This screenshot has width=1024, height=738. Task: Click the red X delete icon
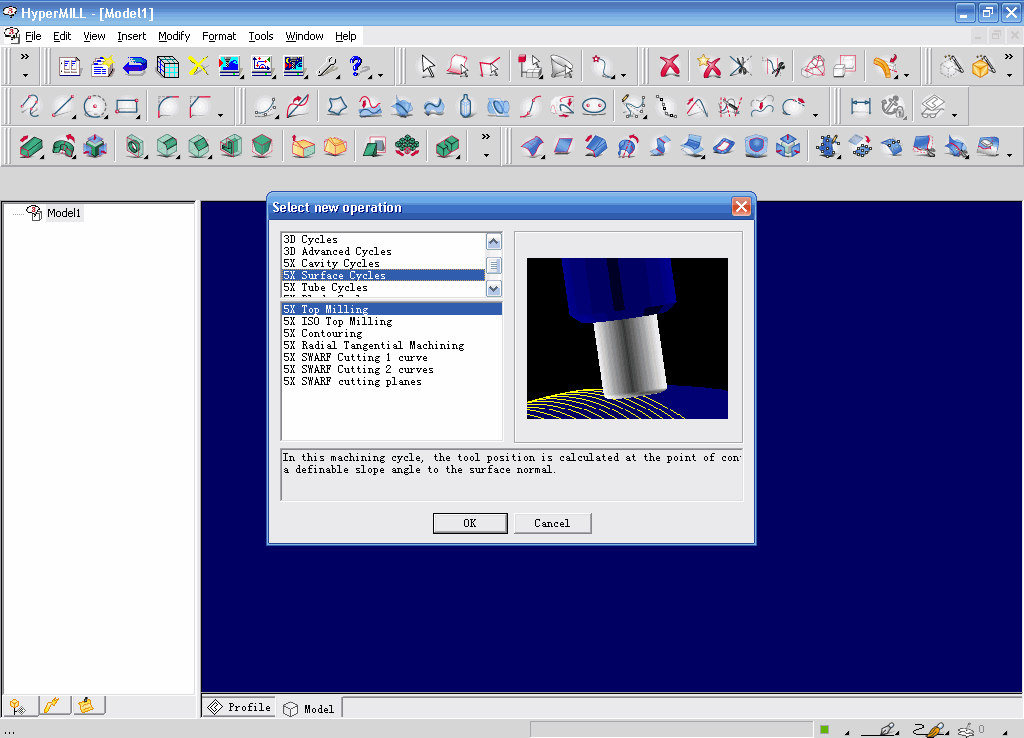669,66
